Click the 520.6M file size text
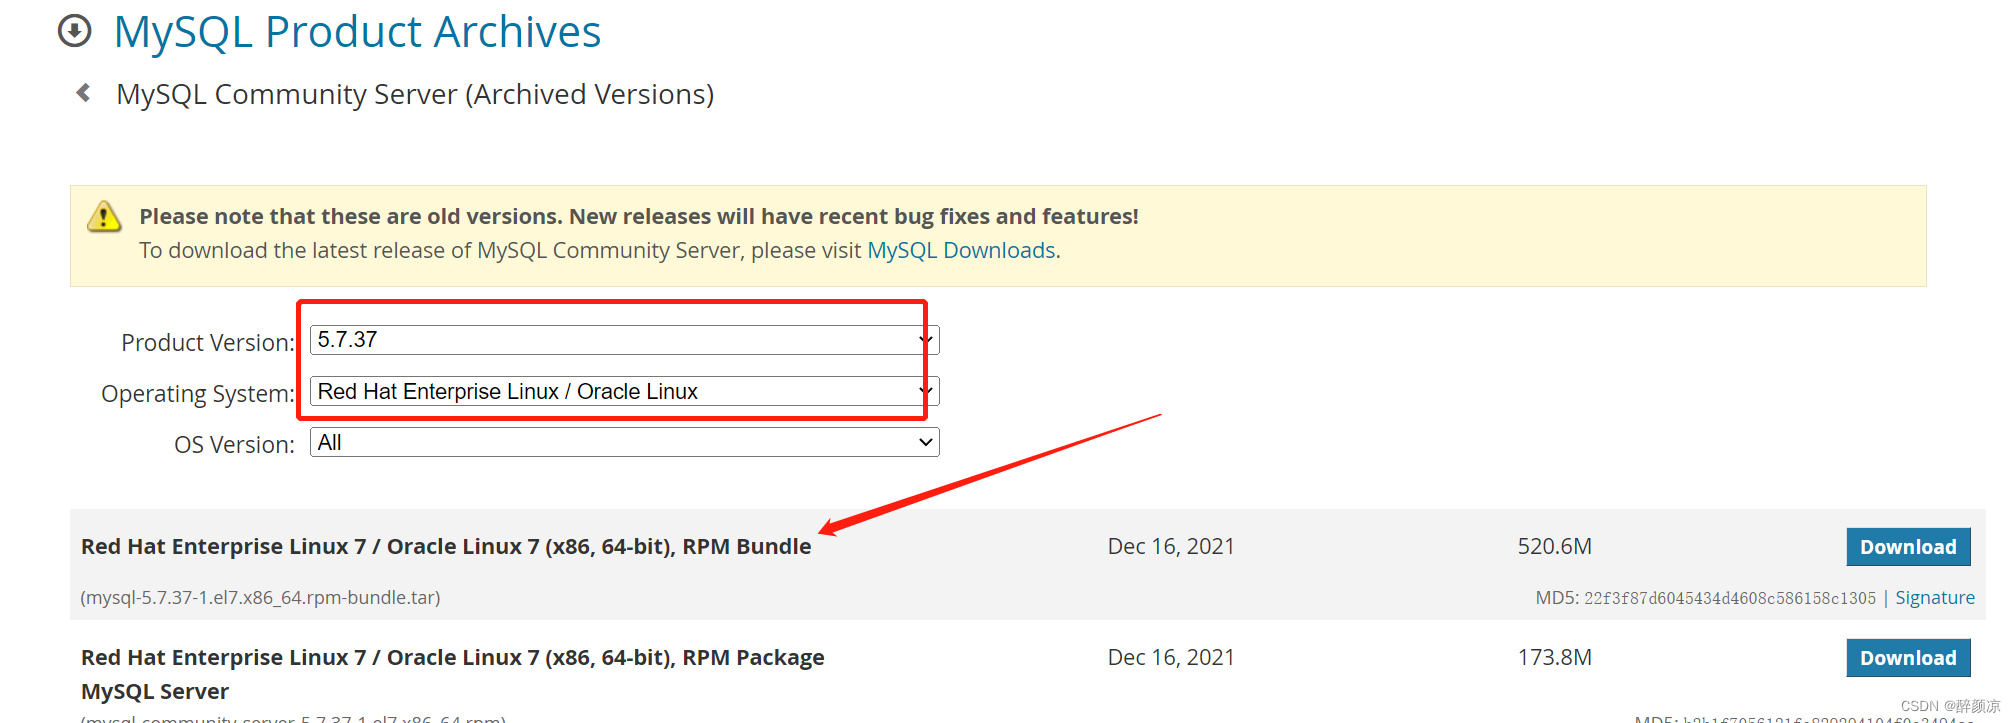Viewport: 2016px width, 723px height. click(1555, 546)
